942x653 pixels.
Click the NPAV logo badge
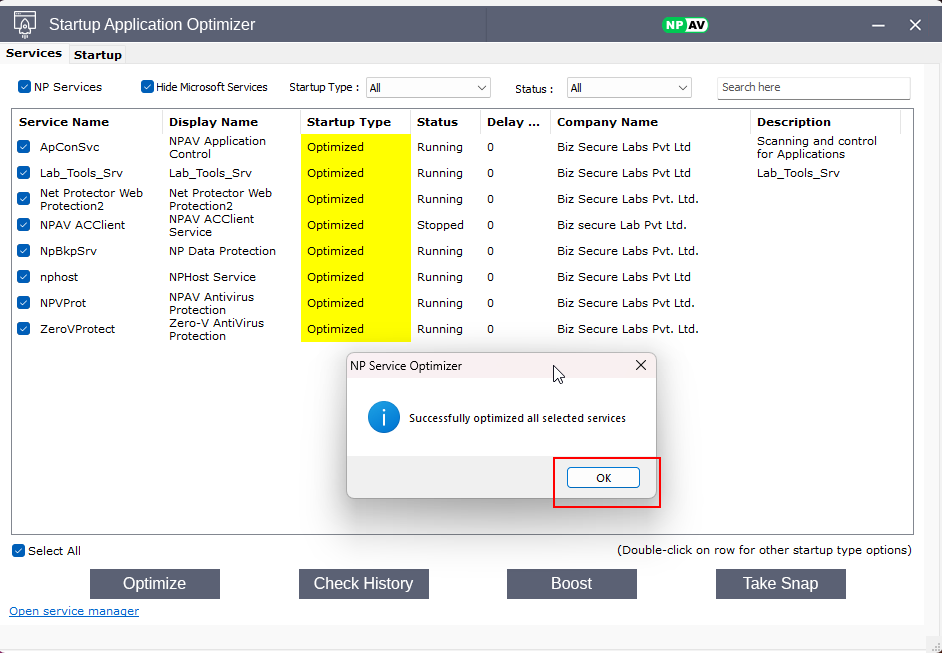tap(685, 25)
